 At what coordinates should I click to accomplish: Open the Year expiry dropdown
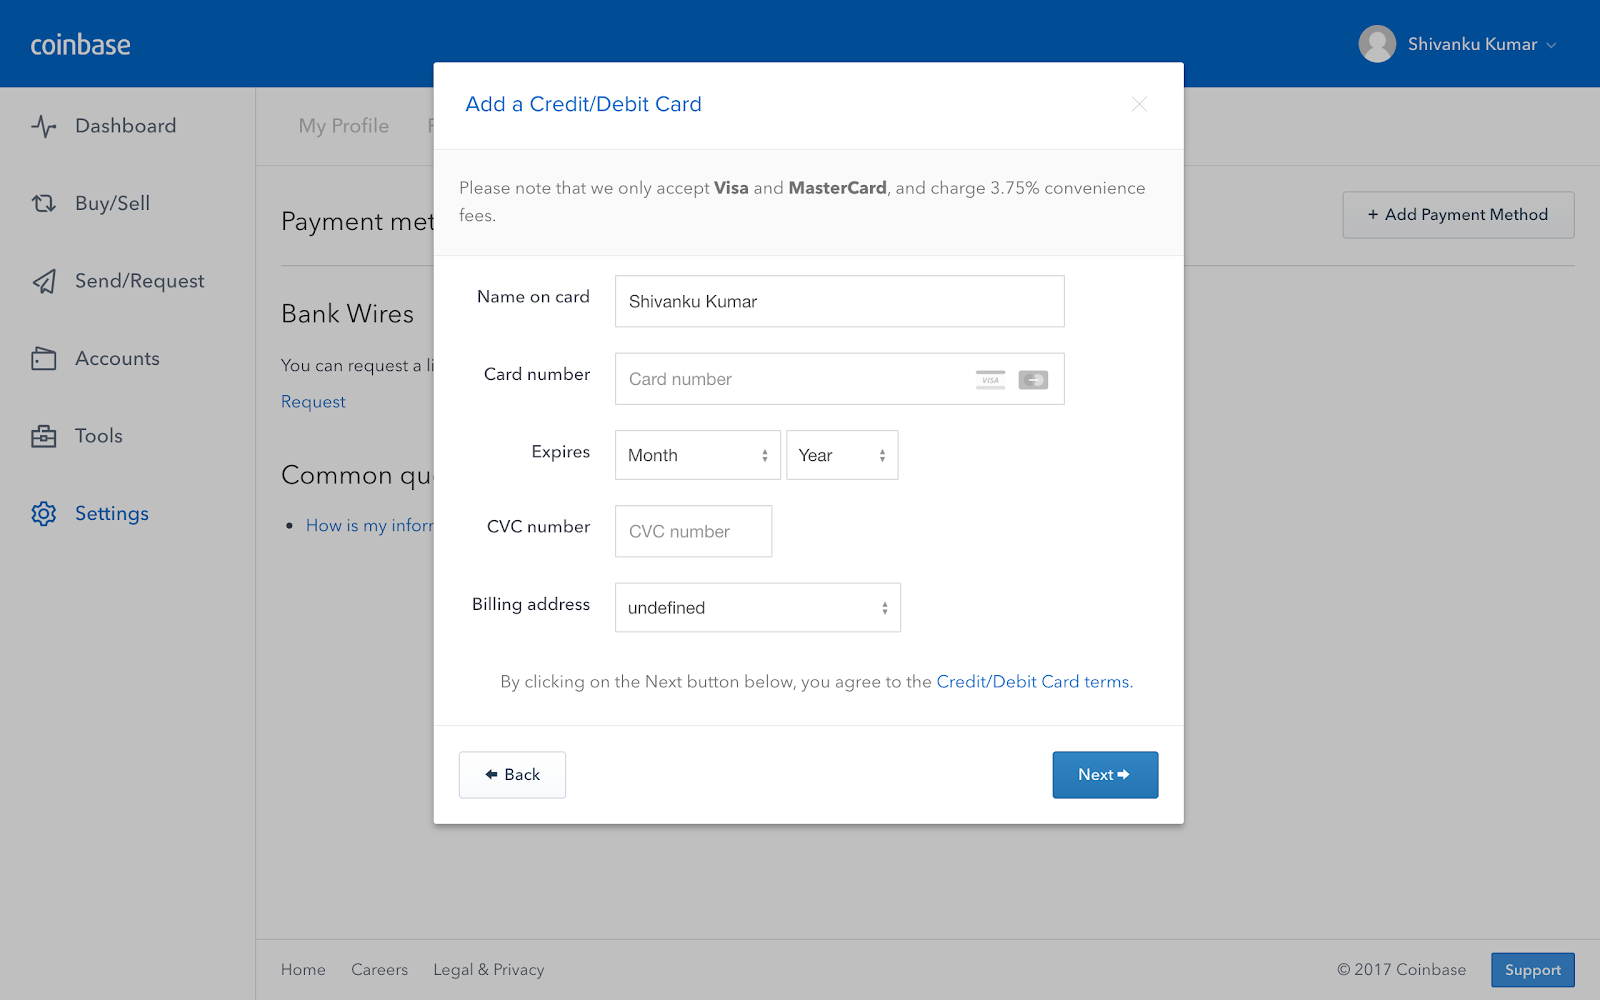(842, 455)
